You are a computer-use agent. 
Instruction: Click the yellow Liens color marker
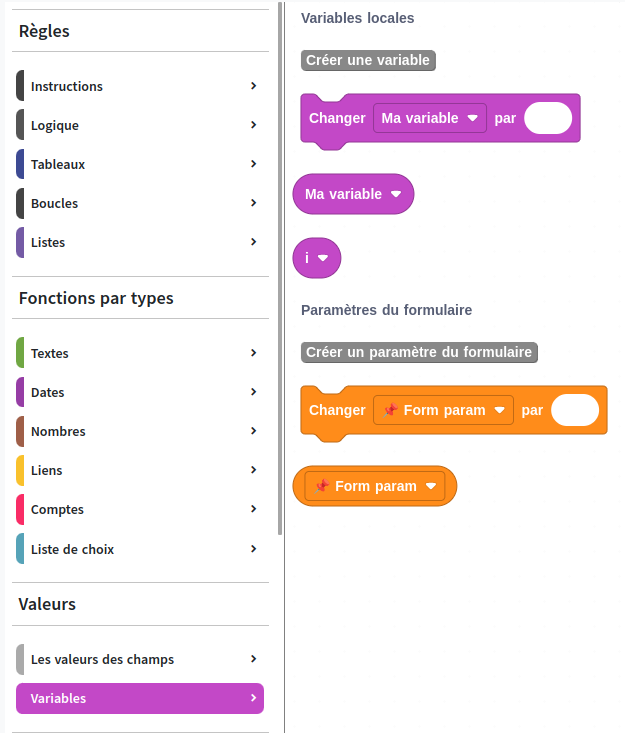coord(21,470)
